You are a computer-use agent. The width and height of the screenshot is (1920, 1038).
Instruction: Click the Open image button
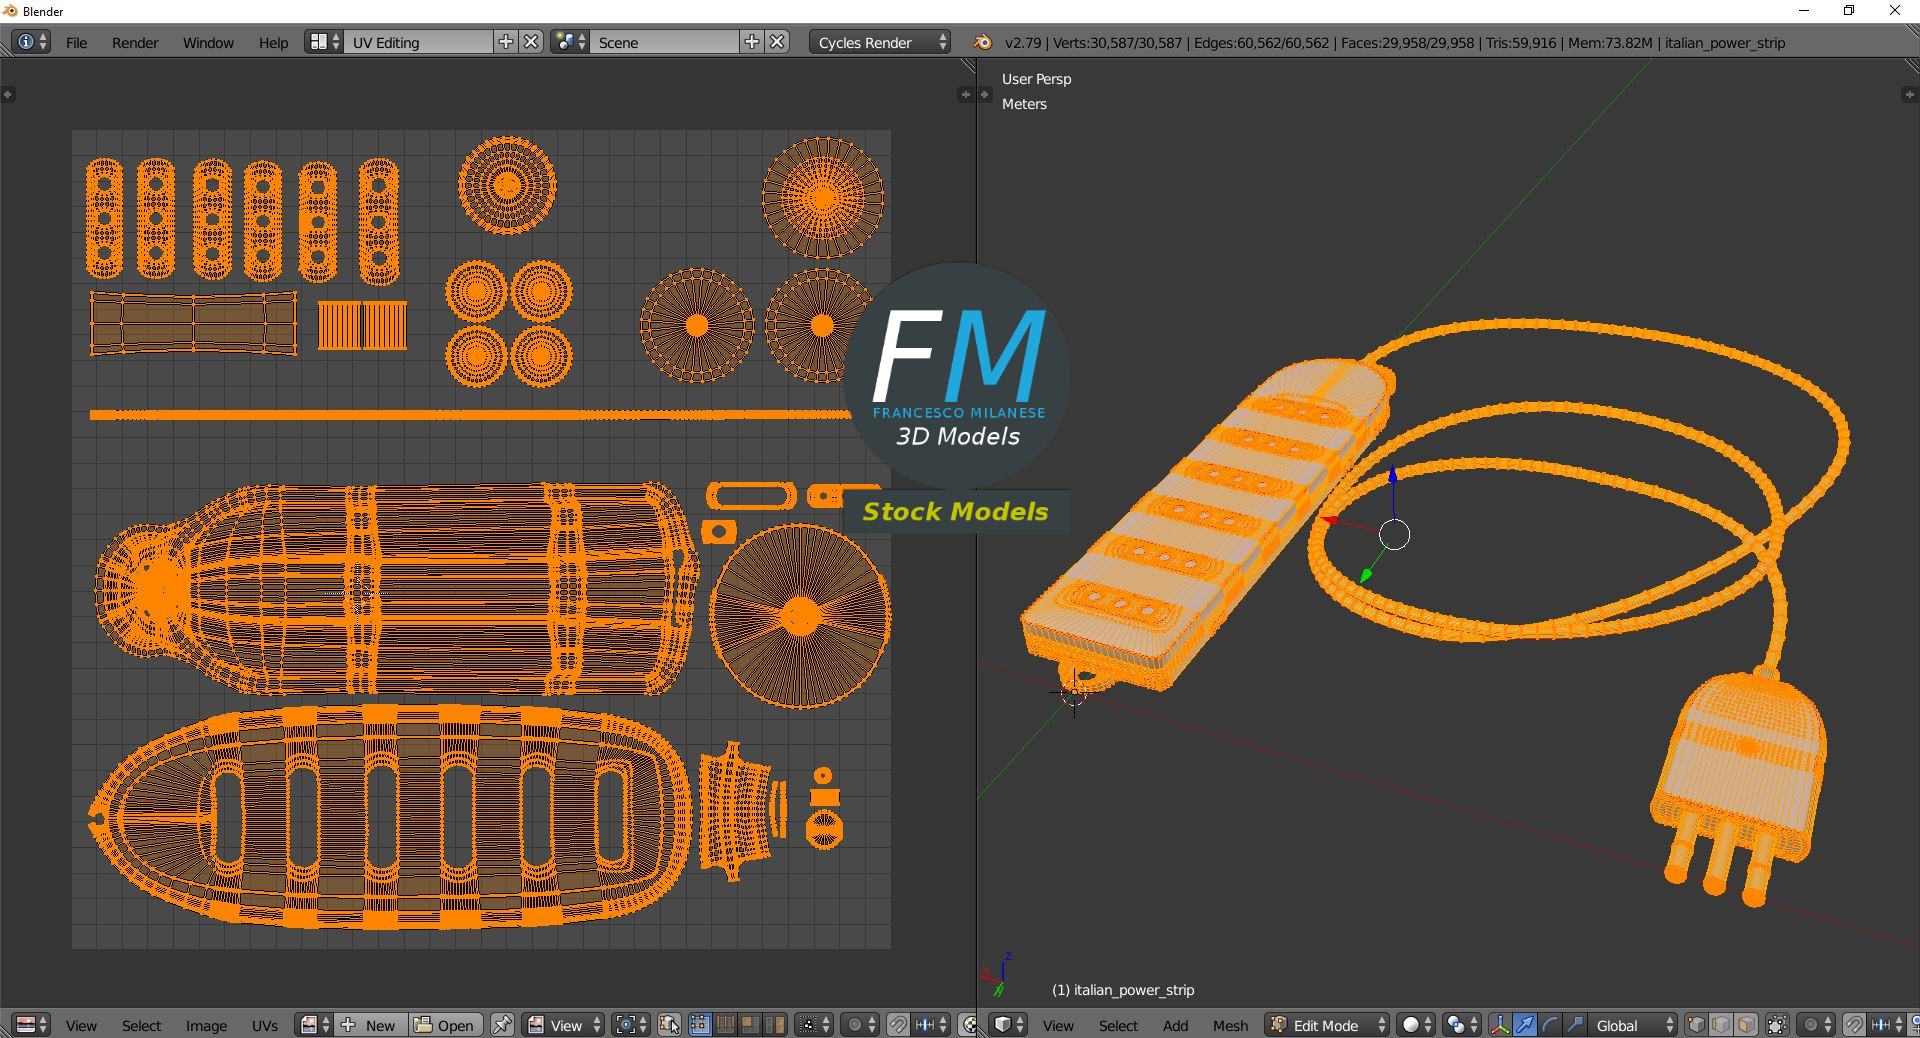pos(445,1025)
